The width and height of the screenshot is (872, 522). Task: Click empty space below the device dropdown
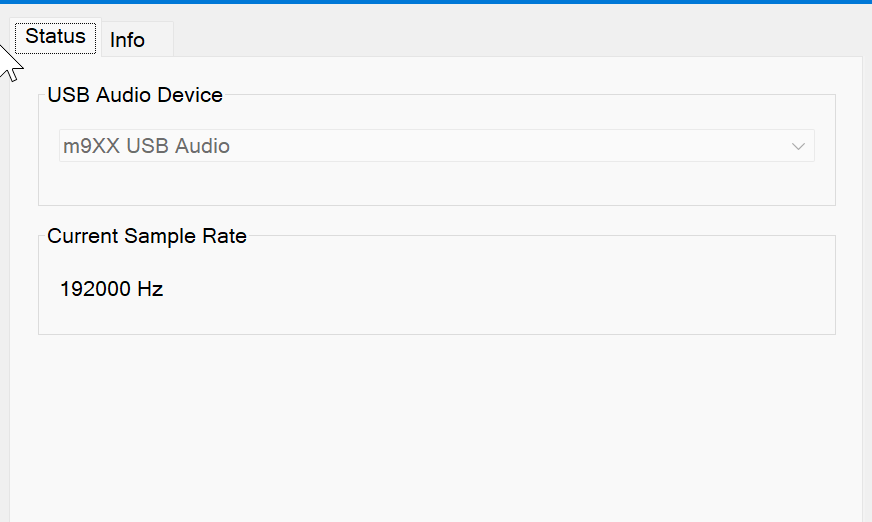(436, 184)
